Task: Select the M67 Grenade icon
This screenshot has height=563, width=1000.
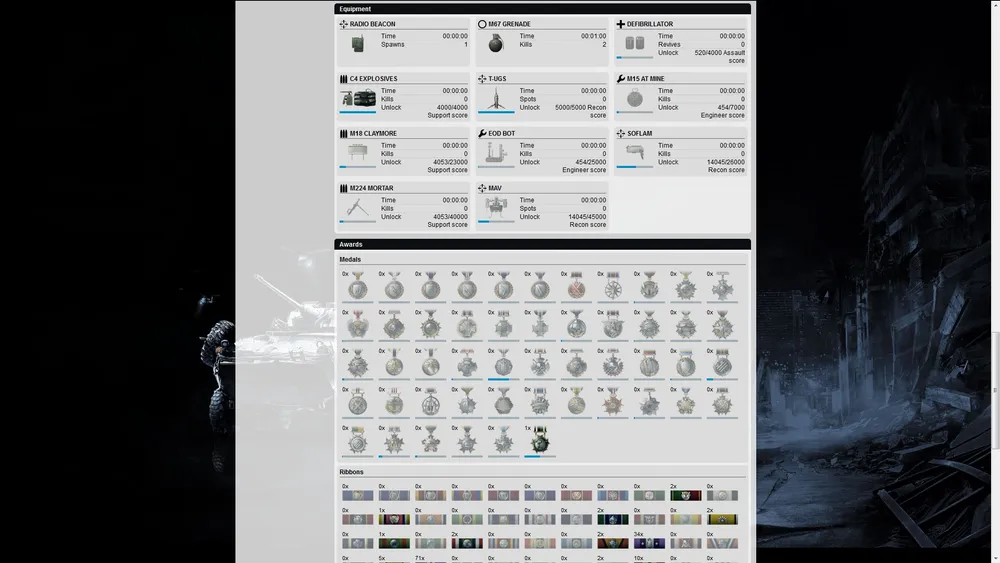Action: tap(494, 44)
